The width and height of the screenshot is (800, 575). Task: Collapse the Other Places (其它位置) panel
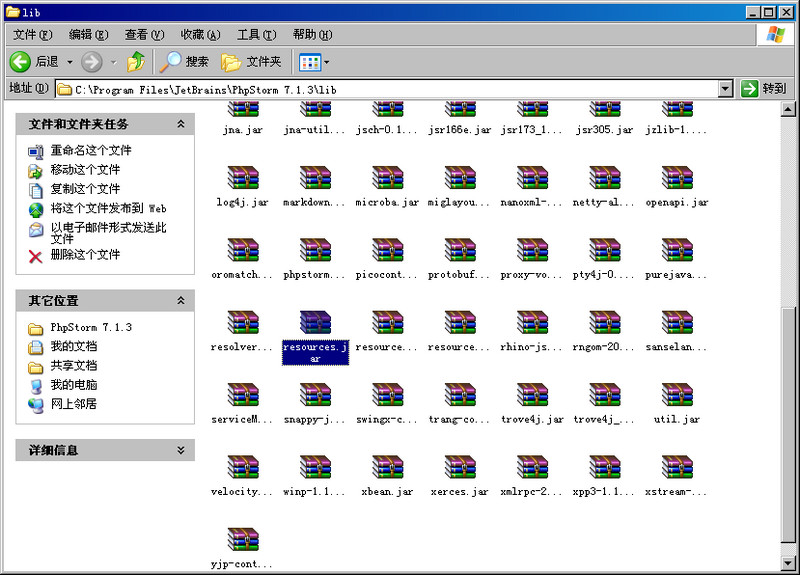click(x=181, y=300)
